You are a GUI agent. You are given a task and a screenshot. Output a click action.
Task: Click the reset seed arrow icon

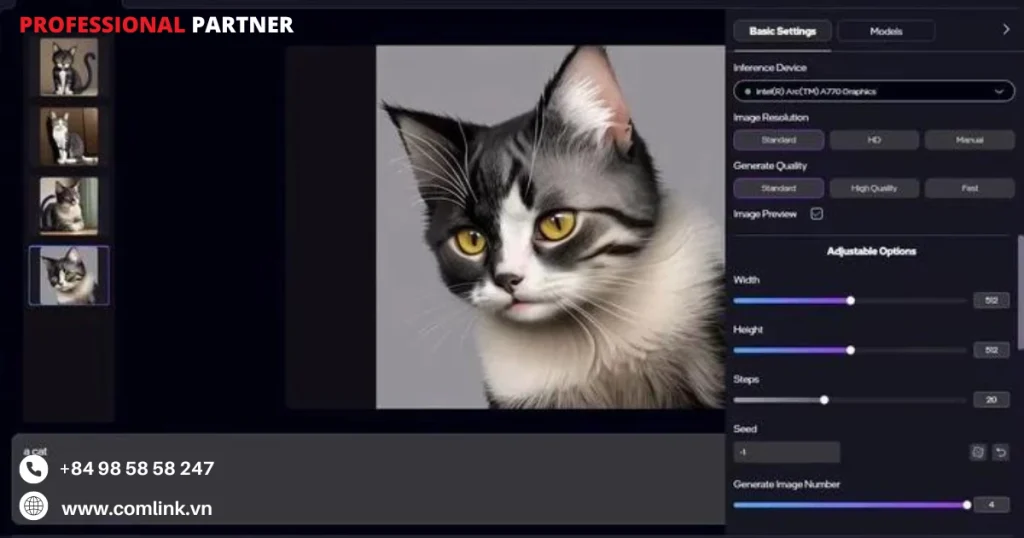click(x=1000, y=452)
